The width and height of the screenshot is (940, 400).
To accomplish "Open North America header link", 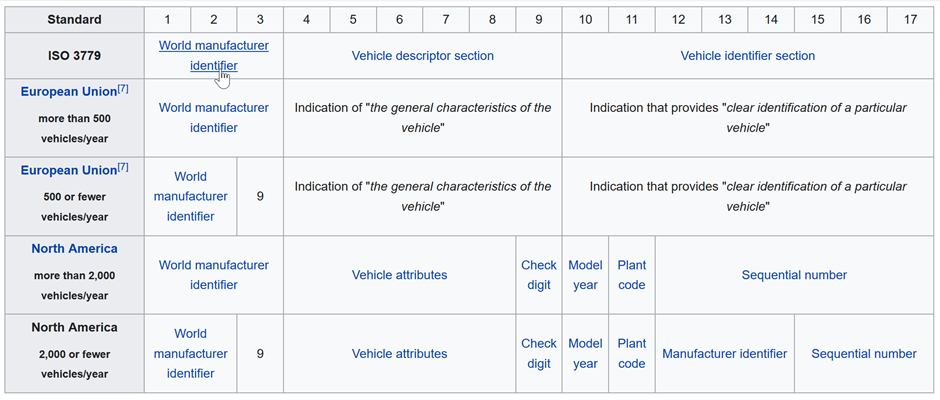I will pos(74,248).
